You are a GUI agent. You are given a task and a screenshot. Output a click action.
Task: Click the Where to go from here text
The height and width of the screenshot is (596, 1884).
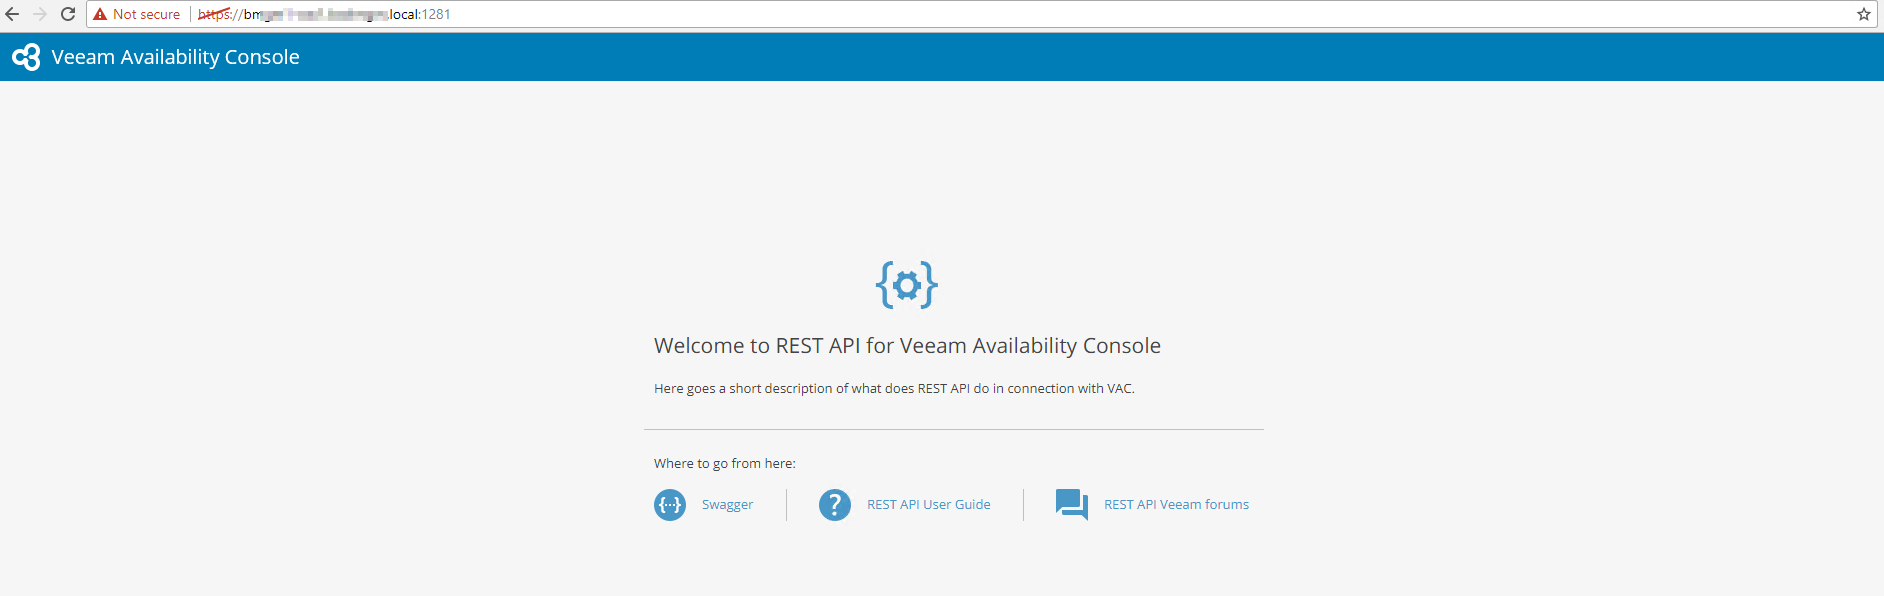pos(725,464)
